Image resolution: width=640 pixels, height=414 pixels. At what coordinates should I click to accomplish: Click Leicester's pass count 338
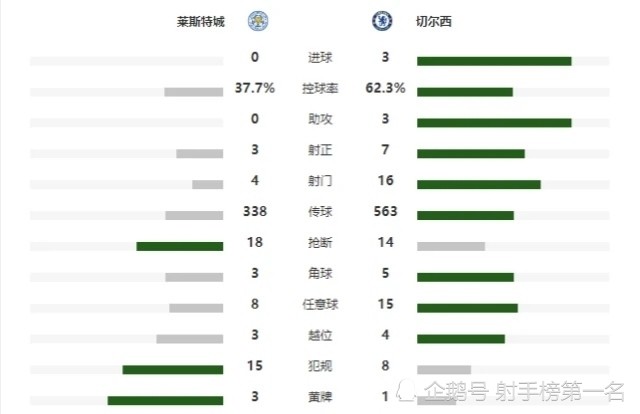(255, 211)
